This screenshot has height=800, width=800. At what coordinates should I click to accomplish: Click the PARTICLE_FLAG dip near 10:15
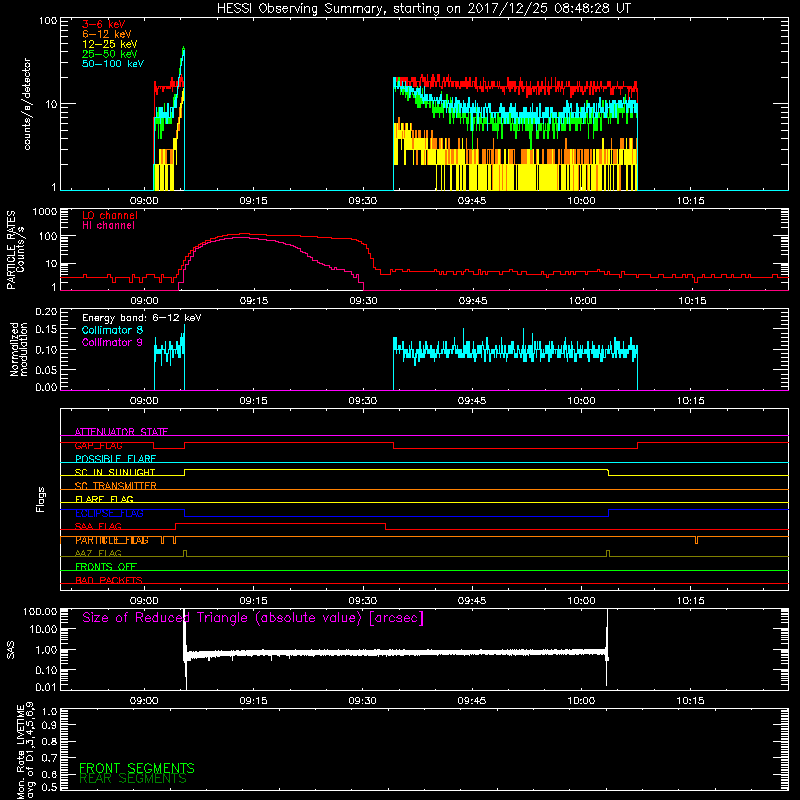(x=697, y=540)
